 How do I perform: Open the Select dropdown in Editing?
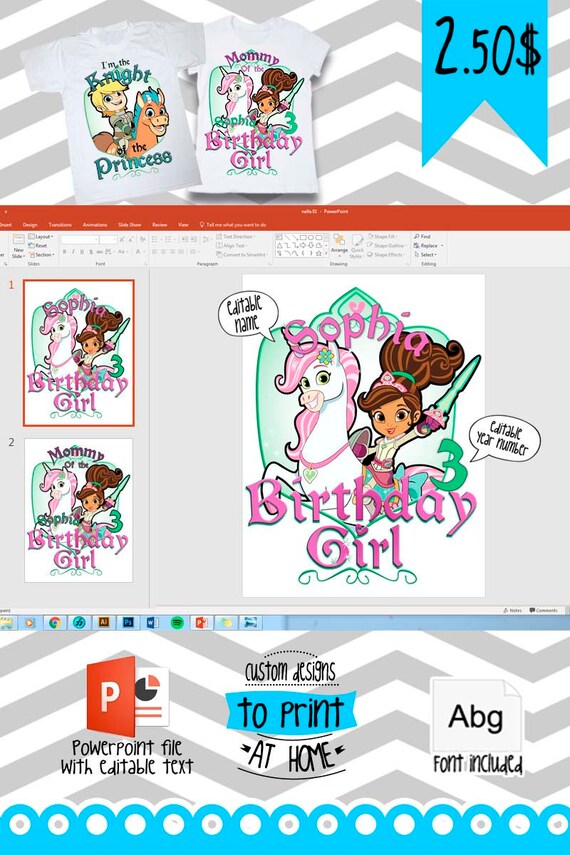(426, 255)
